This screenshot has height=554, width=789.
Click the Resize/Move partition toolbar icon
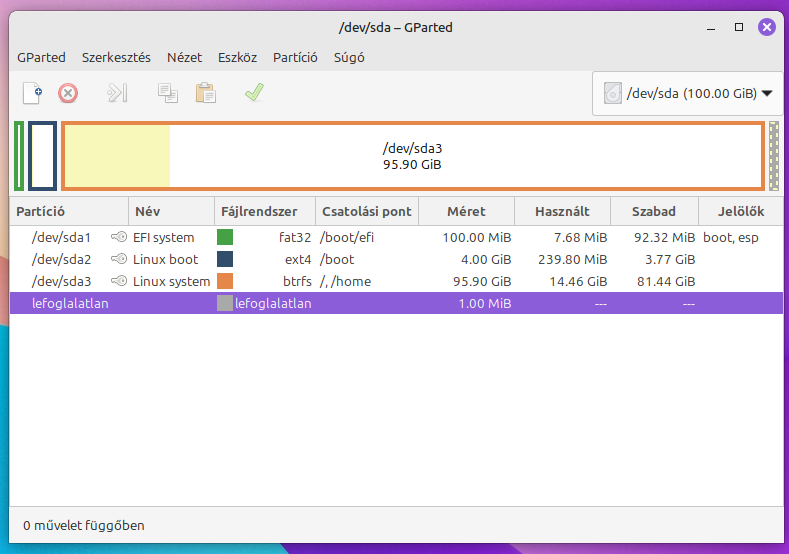click(x=117, y=93)
